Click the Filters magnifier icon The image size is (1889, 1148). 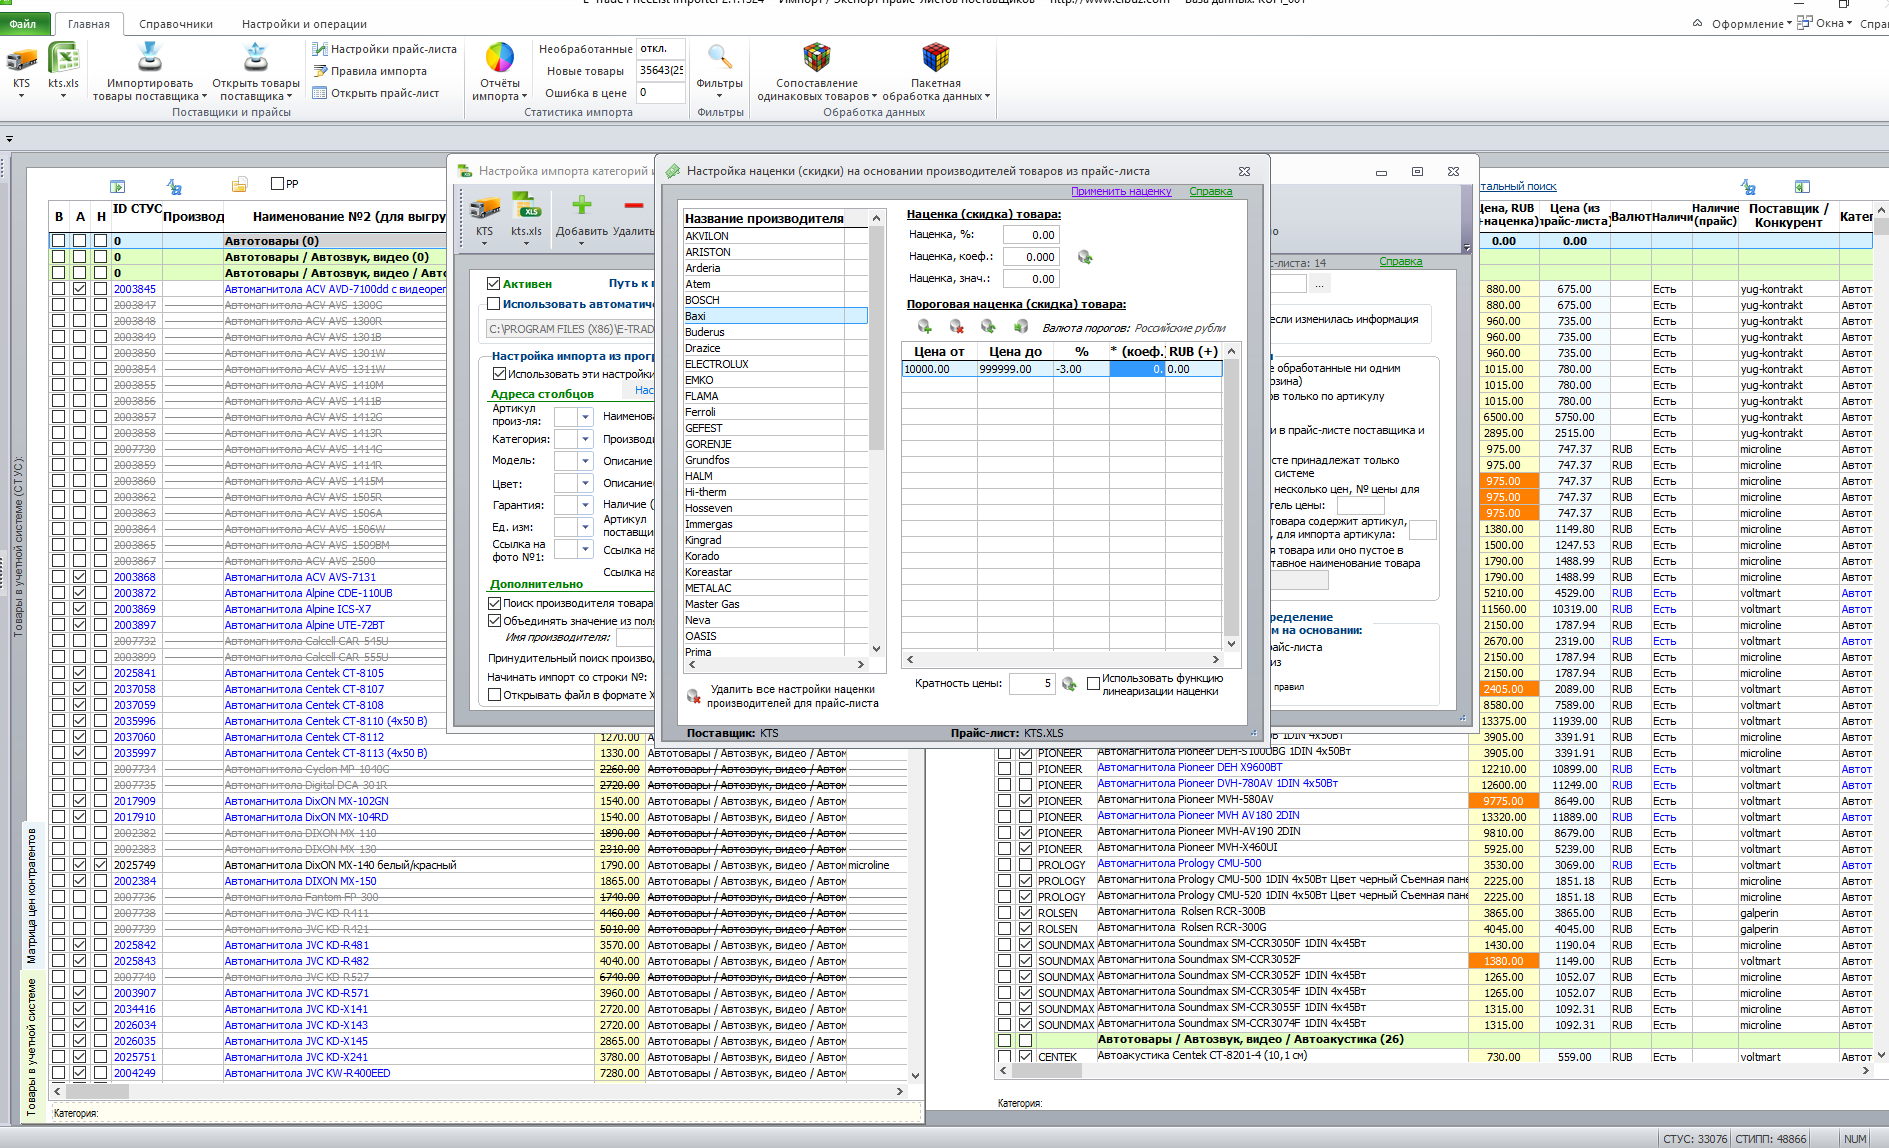click(x=720, y=58)
